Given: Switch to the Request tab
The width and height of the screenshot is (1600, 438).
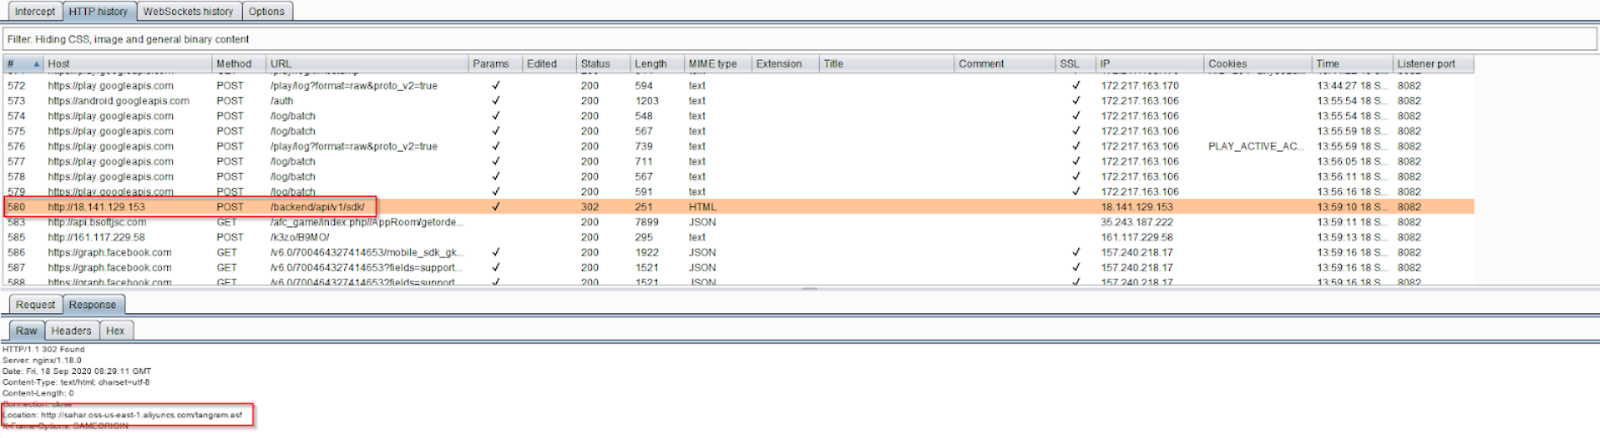Looking at the screenshot, I should 35,304.
